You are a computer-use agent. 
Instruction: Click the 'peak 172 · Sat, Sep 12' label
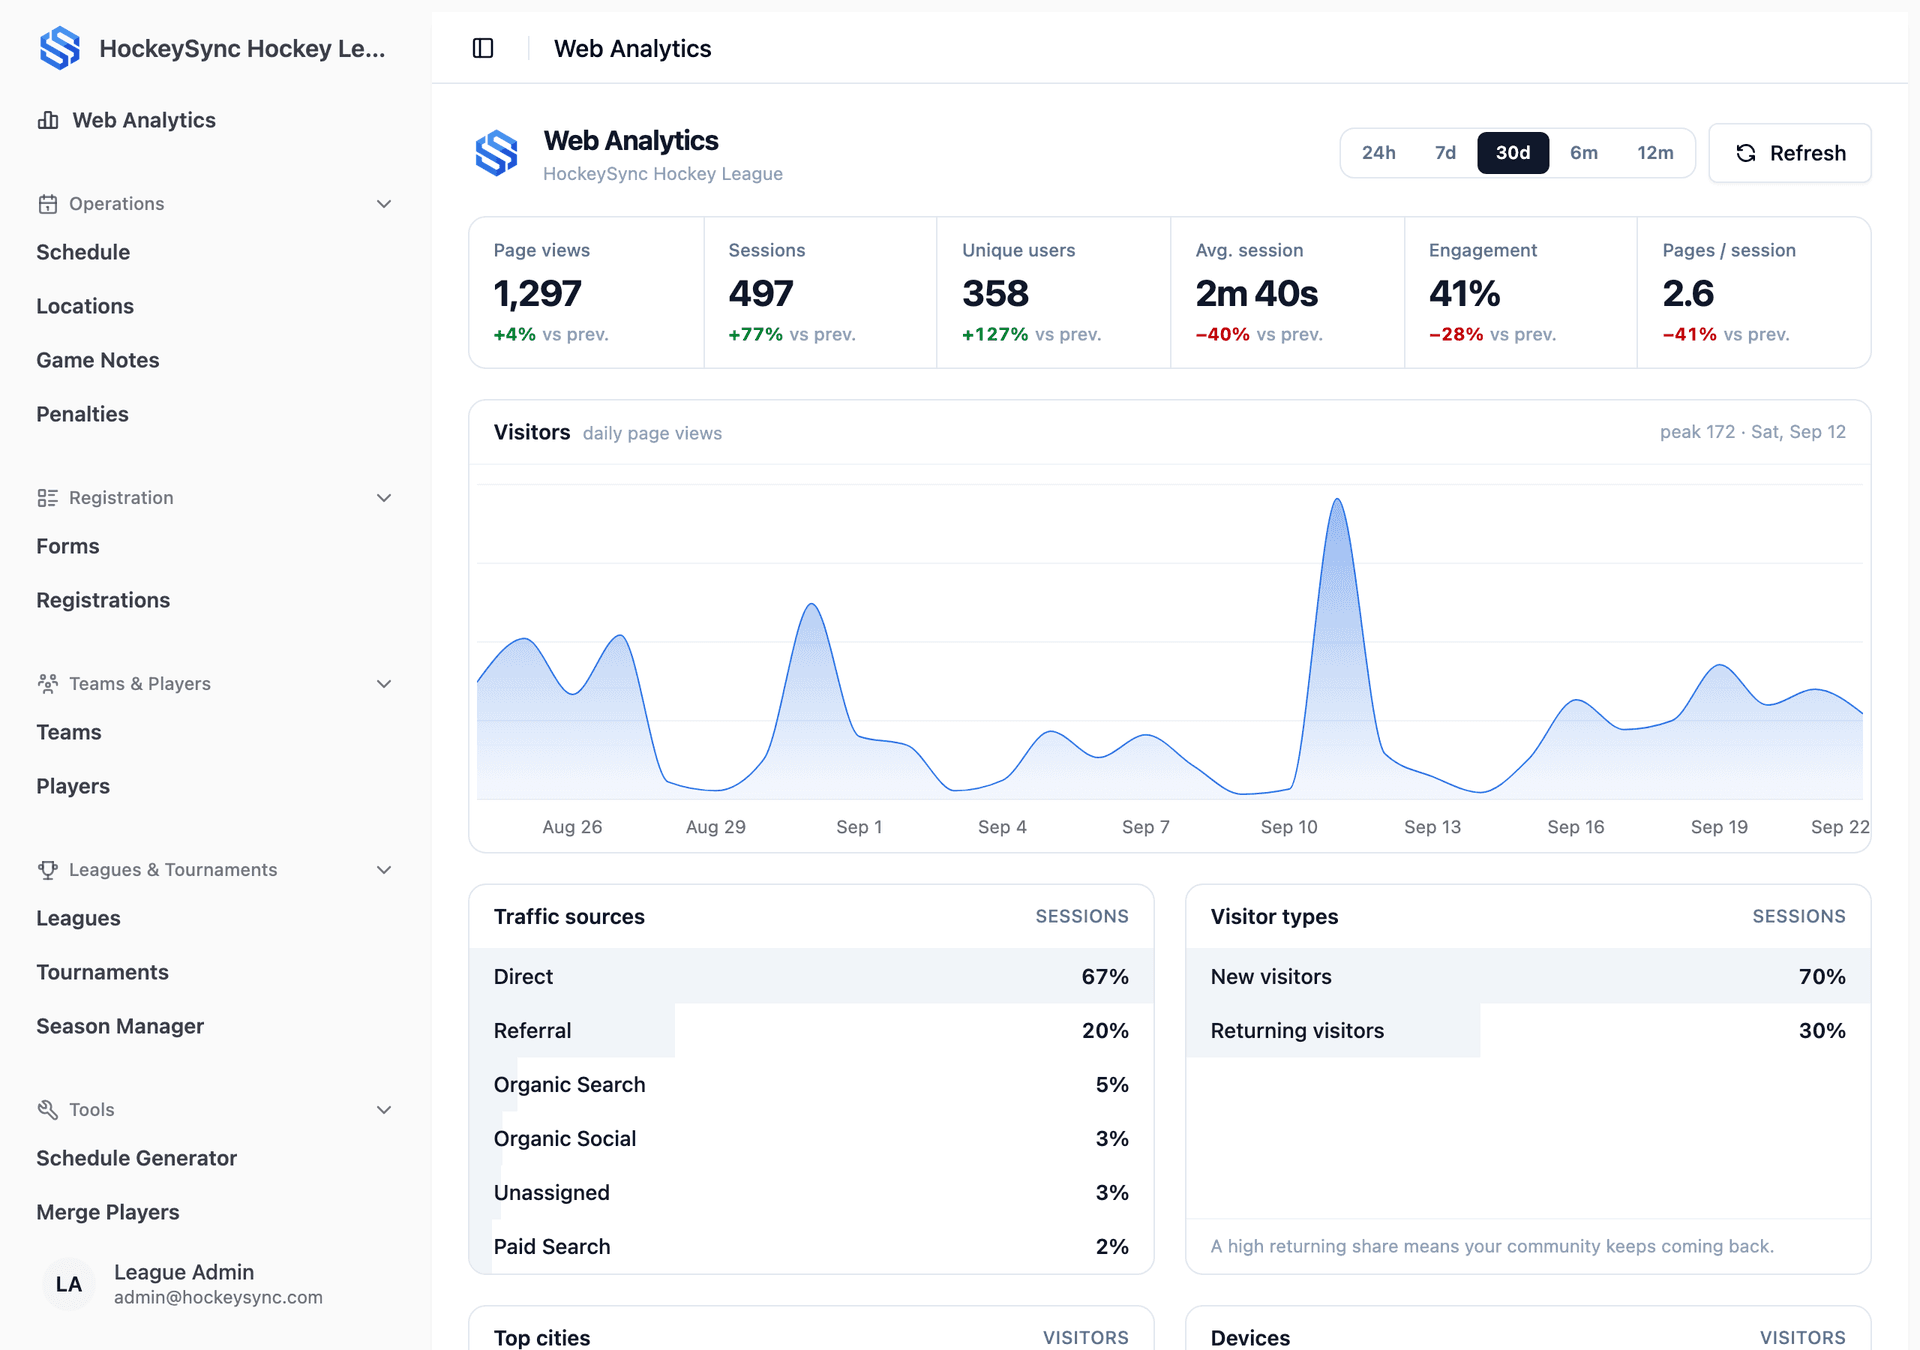point(1753,432)
